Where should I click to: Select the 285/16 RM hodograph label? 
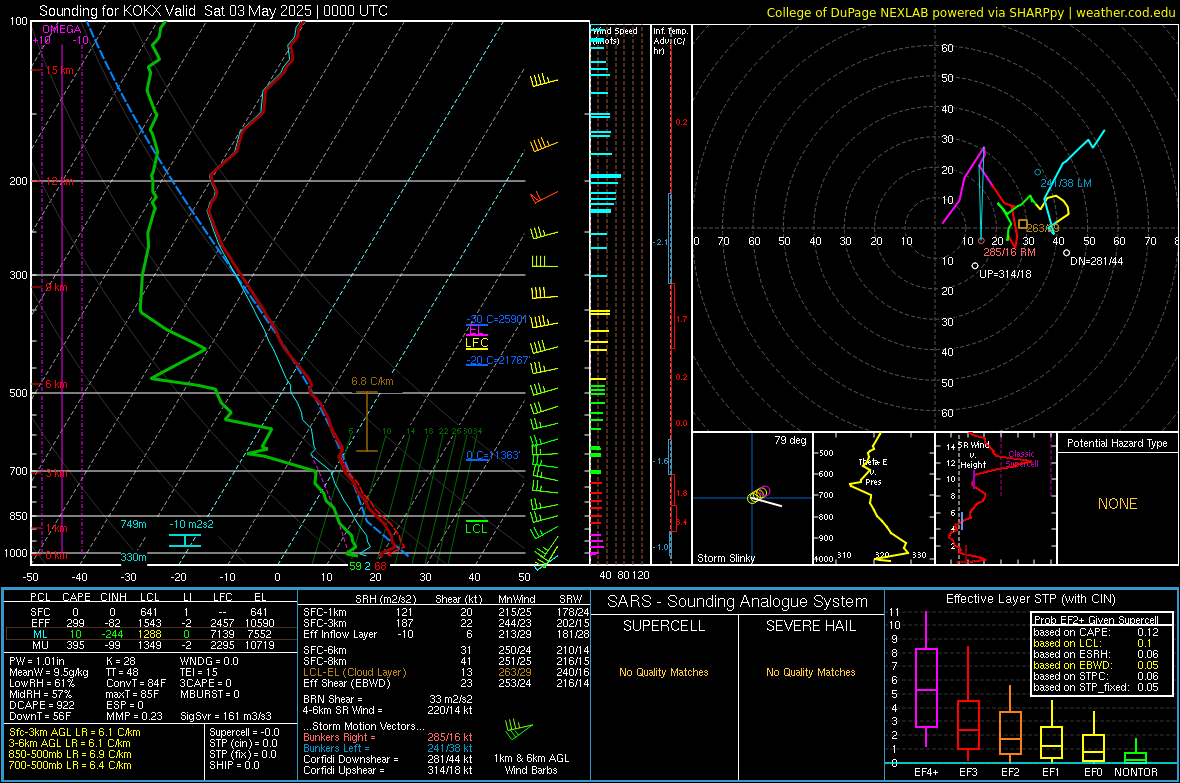[x=1009, y=252]
